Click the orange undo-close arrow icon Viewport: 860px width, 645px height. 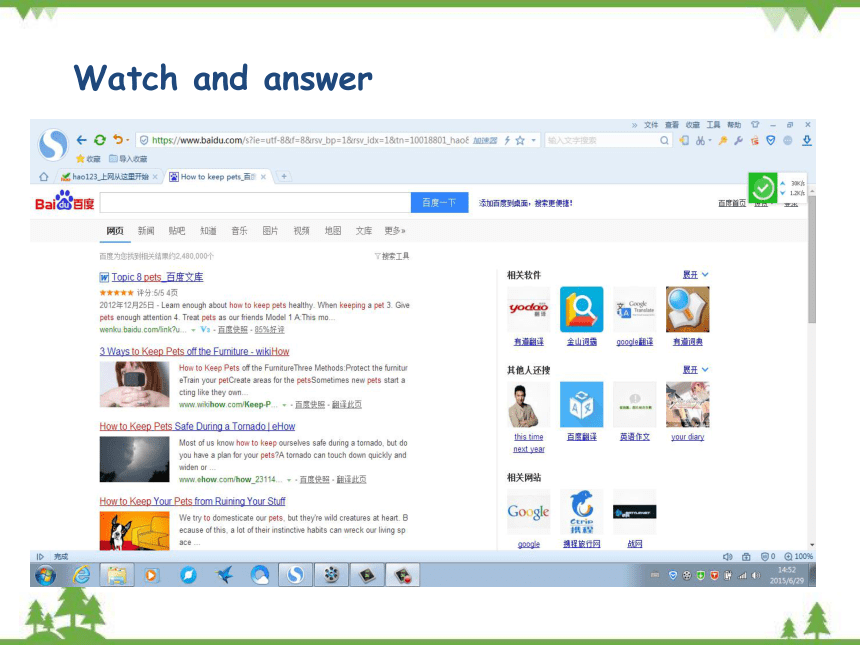(117, 140)
